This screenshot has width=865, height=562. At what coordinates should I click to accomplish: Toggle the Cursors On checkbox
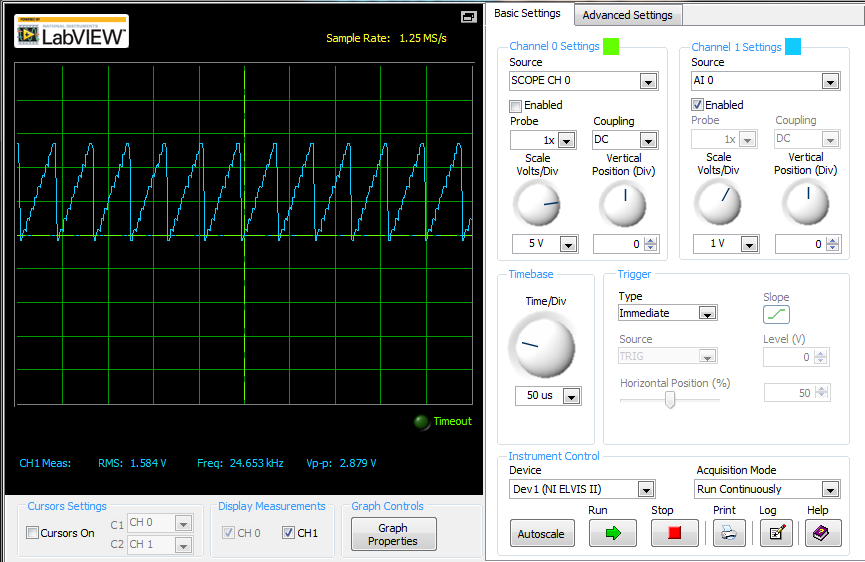click(x=33, y=533)
